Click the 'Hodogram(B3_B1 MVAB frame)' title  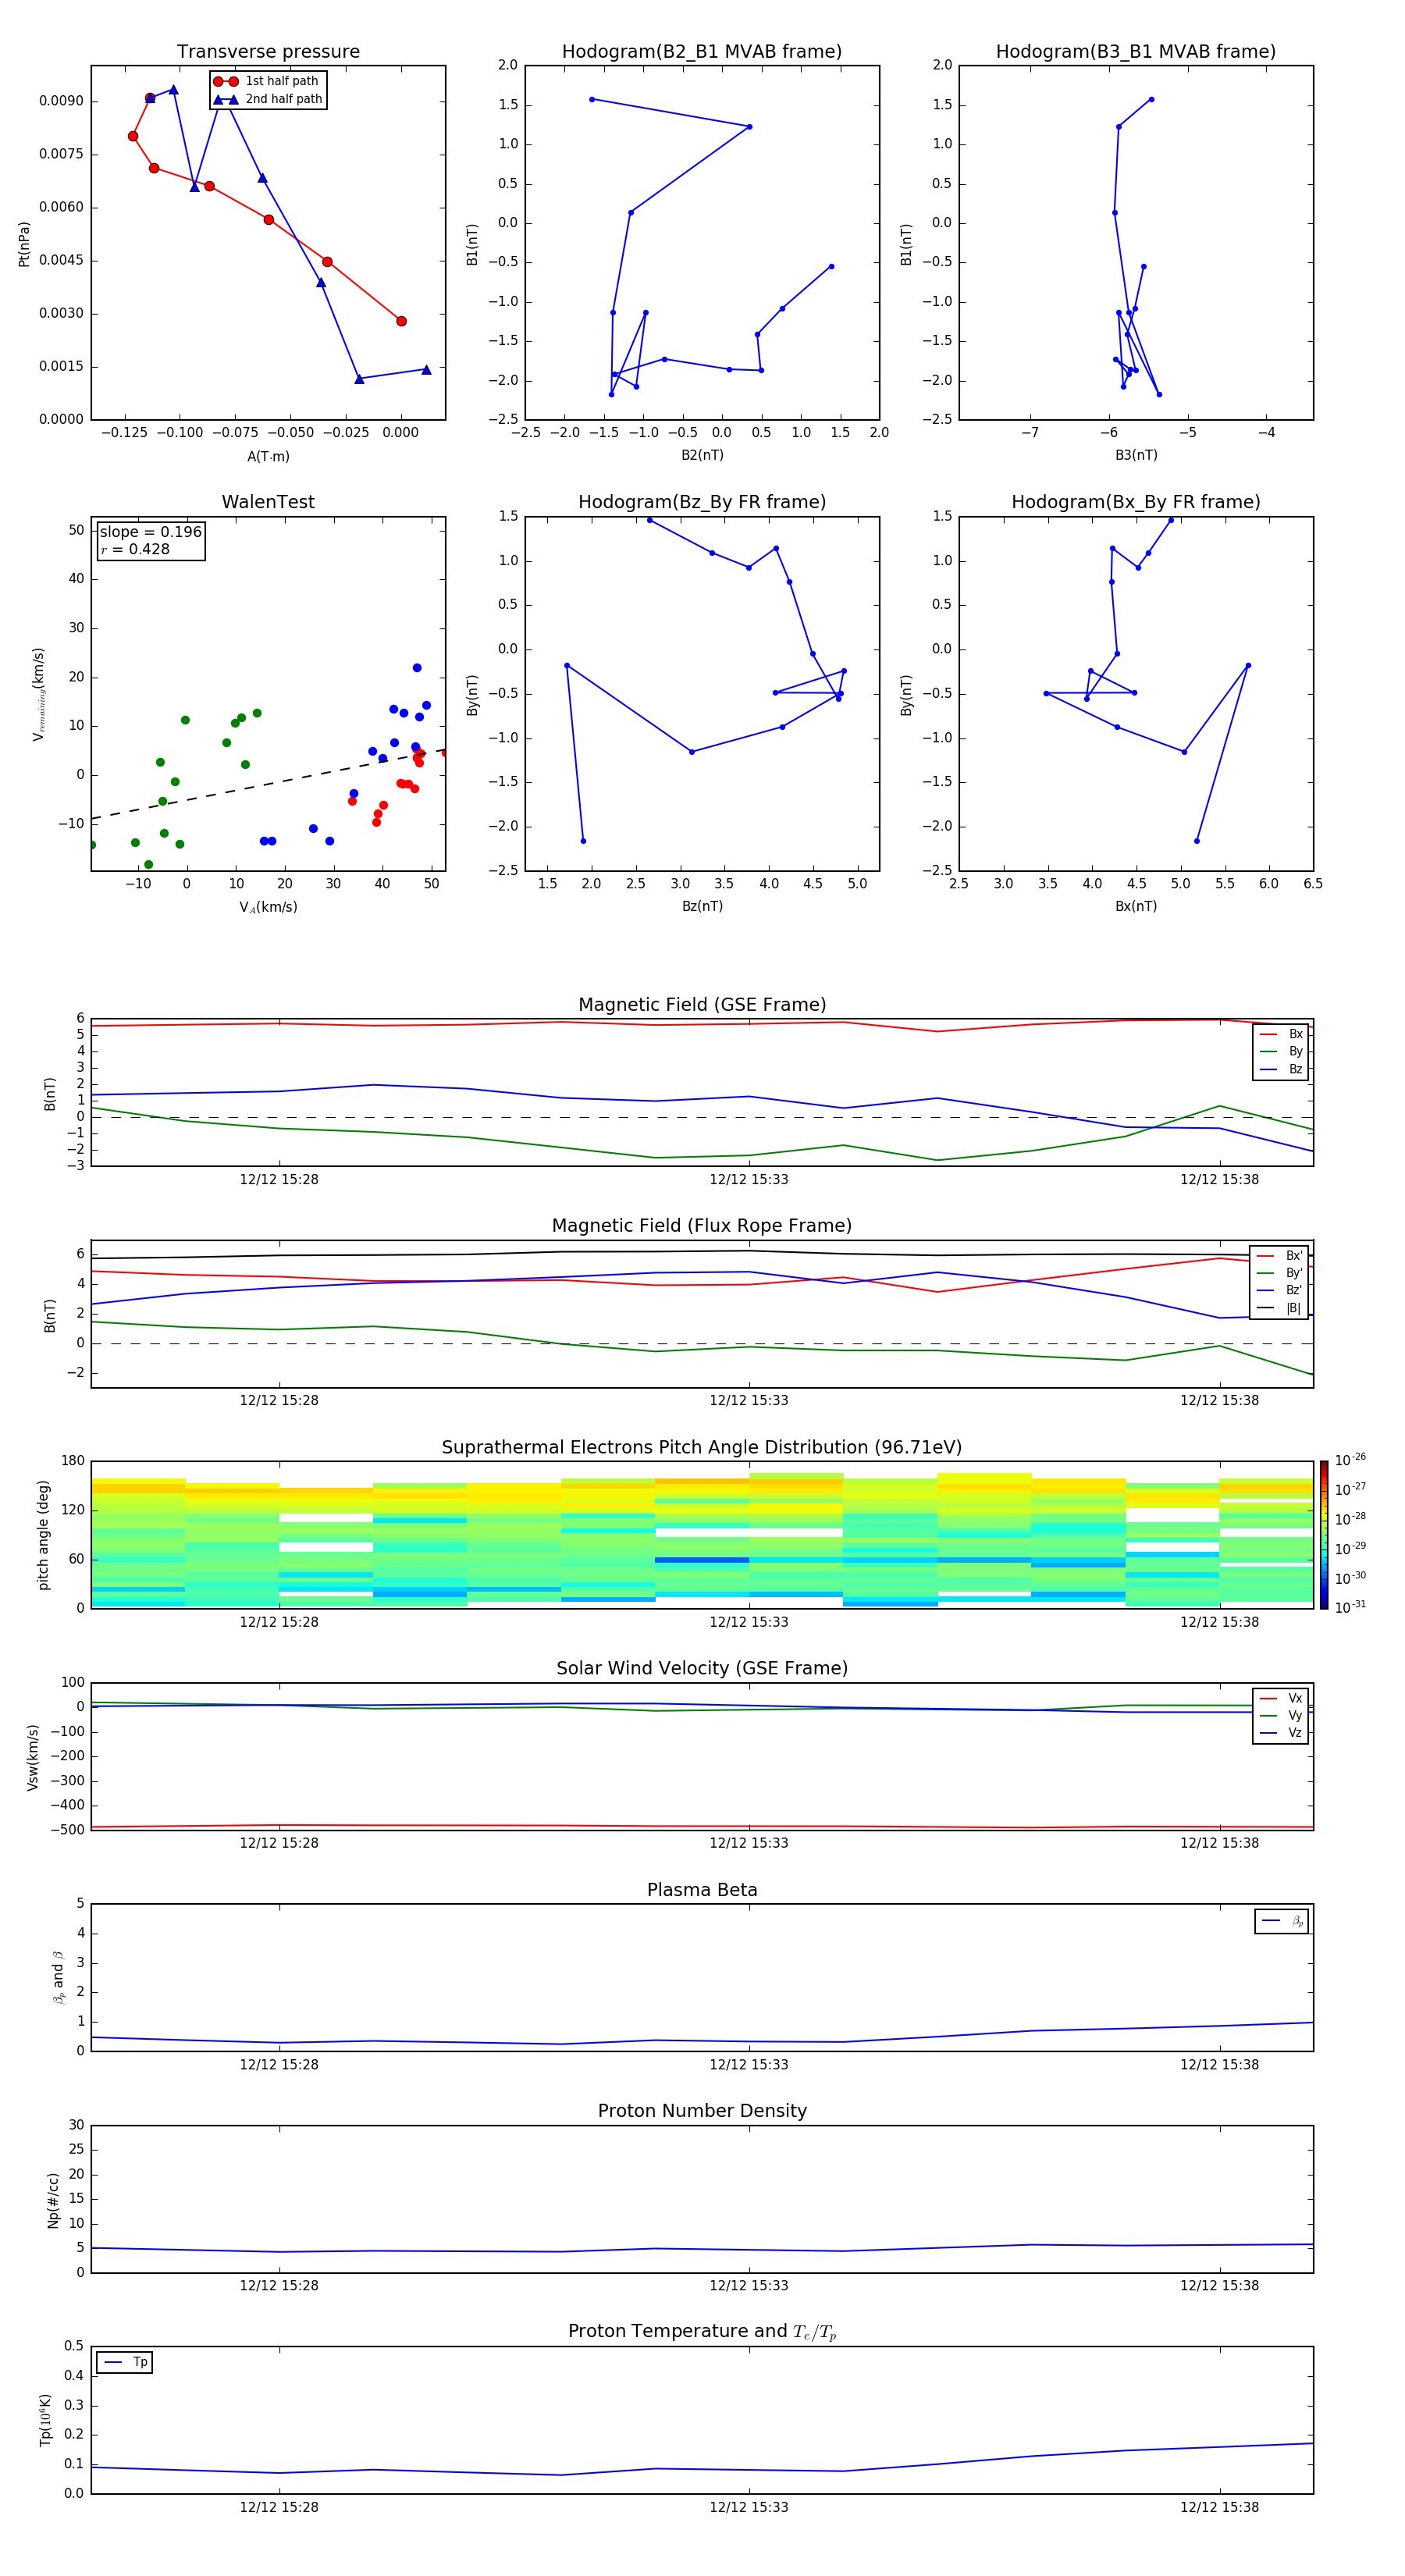1136,52
